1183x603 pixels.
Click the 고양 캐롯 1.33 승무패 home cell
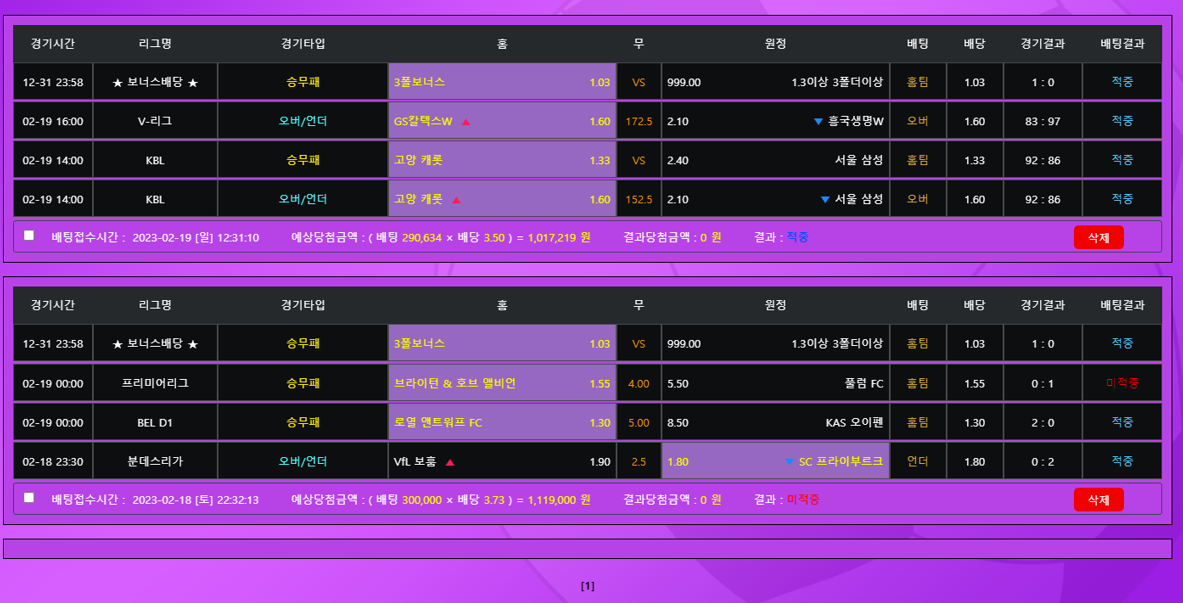pyautogui.click(x=502, y=160)
